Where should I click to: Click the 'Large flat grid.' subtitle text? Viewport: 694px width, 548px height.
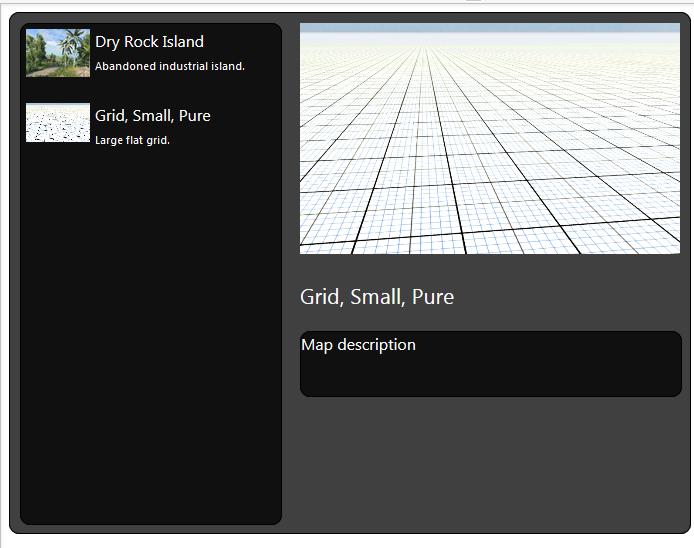pyautogui.click(x=132, y=140)
